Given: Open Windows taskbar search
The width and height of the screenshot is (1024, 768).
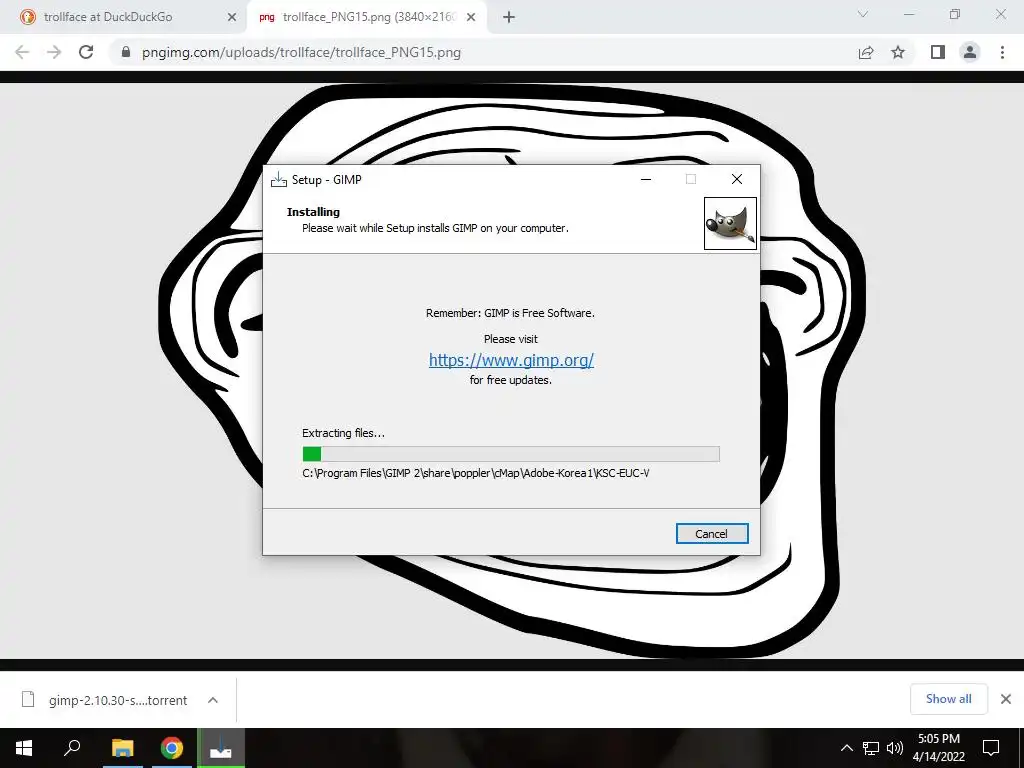Looking at the screenshot, I should point(72,748).
